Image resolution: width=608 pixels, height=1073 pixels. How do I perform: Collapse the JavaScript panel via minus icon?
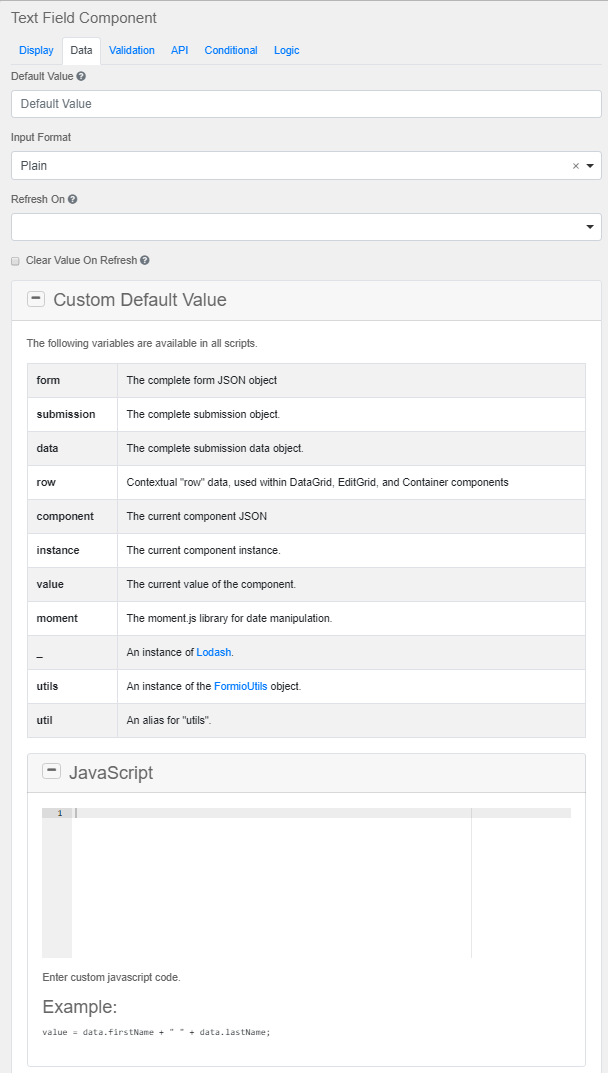pos(51,771)
